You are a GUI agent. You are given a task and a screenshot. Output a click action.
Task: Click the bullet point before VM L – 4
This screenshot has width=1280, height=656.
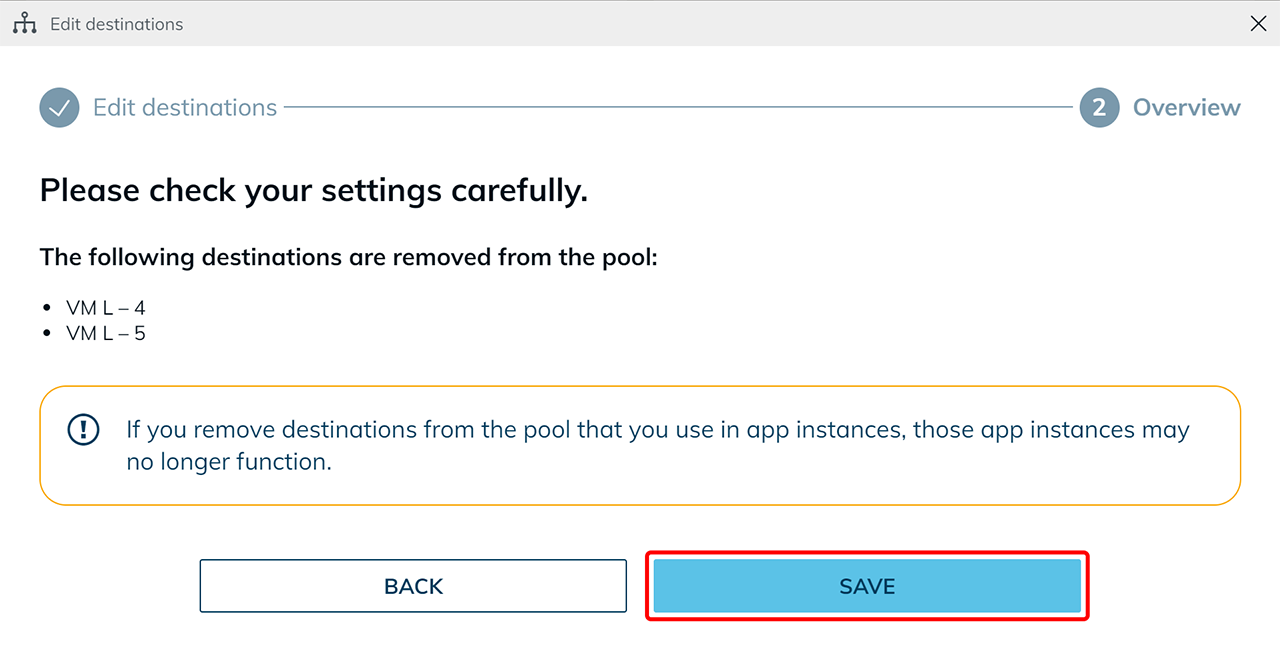pos(47,308)
